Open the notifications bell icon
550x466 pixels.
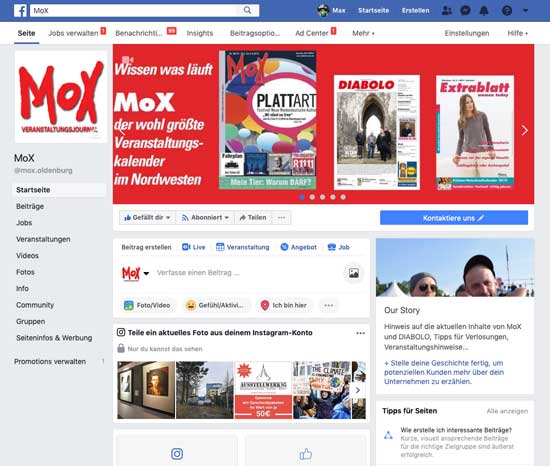click(484, 11)
